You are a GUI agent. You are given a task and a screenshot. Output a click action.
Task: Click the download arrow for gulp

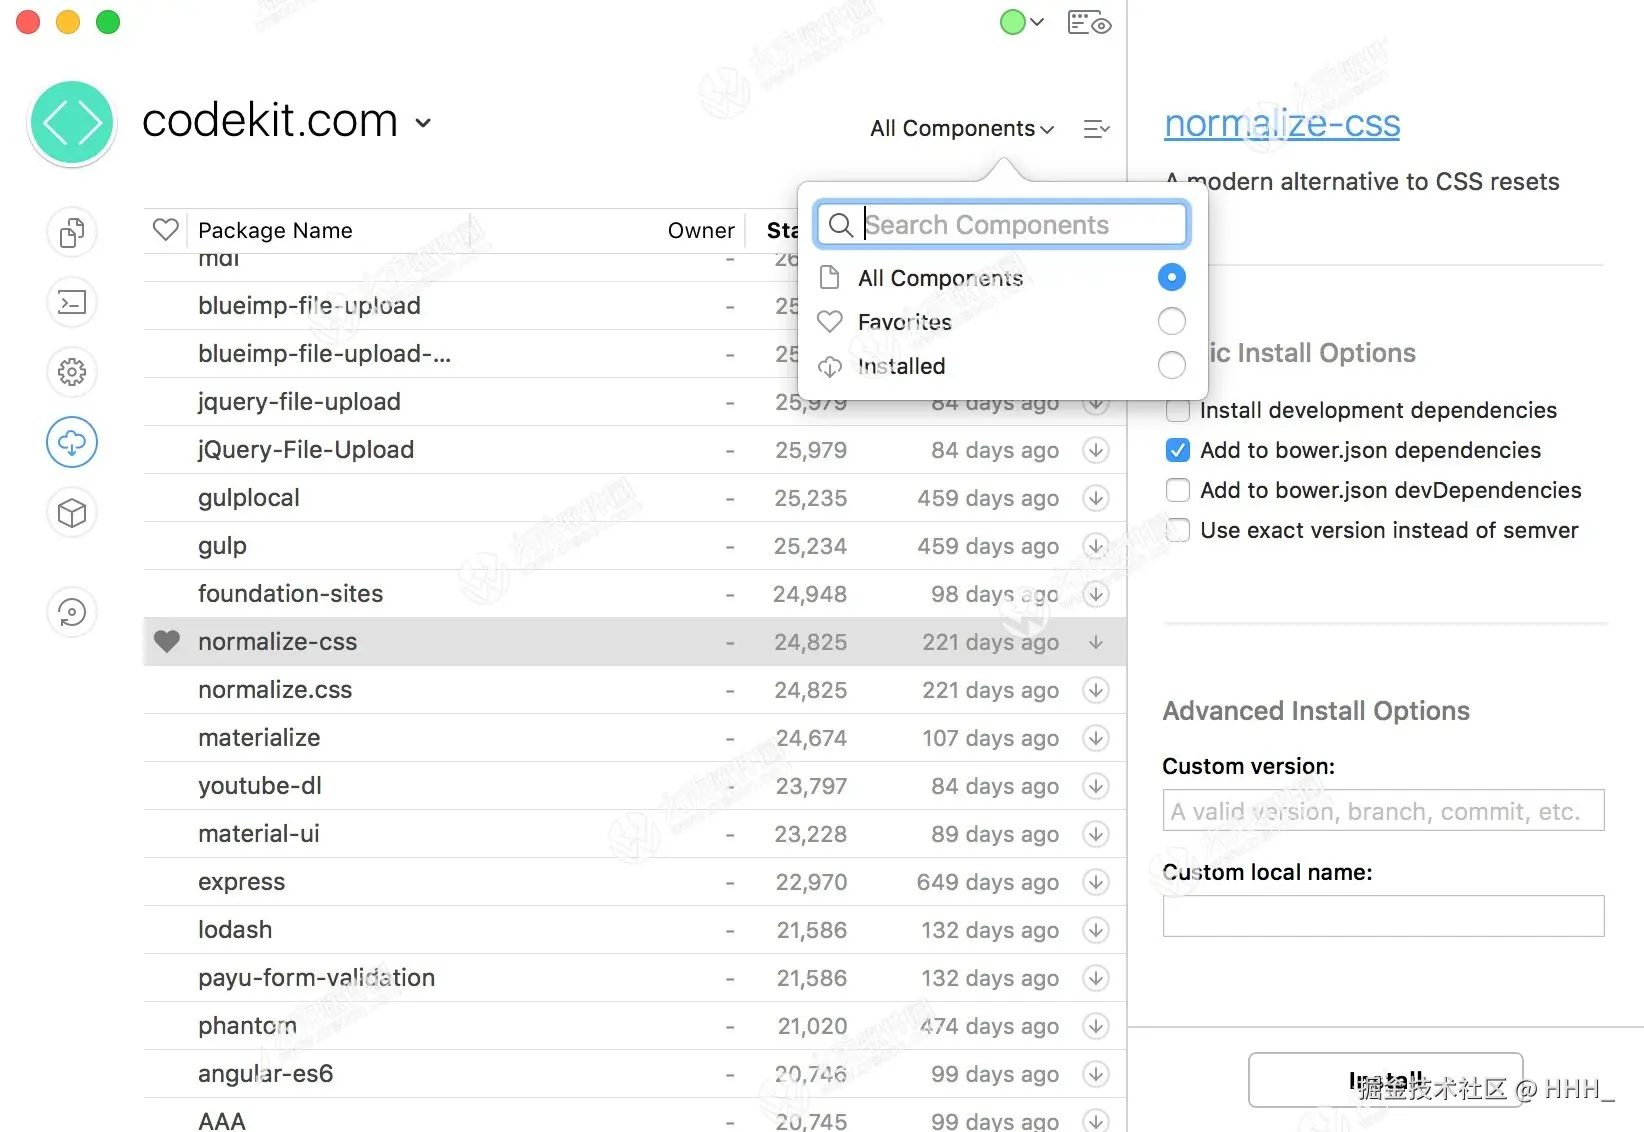(1096, 546)
